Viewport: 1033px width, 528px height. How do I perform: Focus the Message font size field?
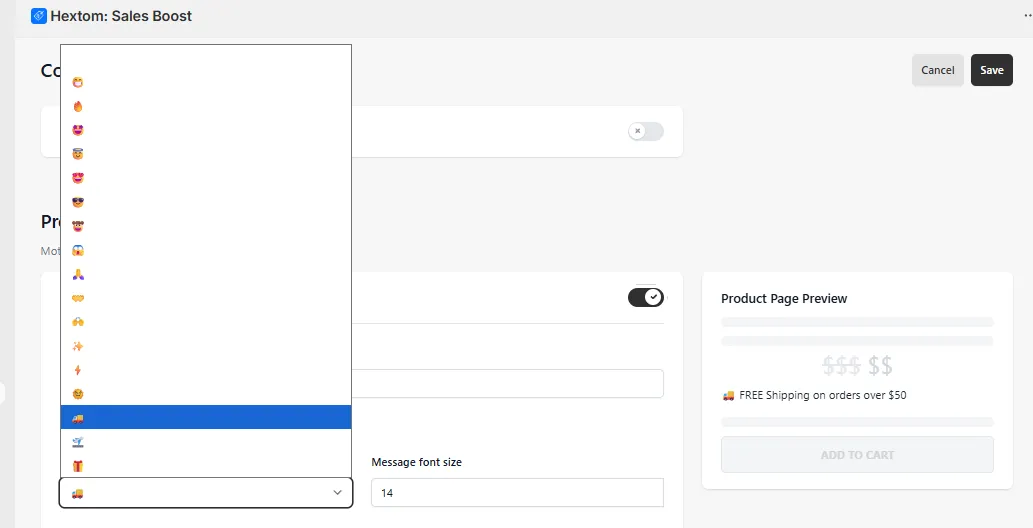517,492
